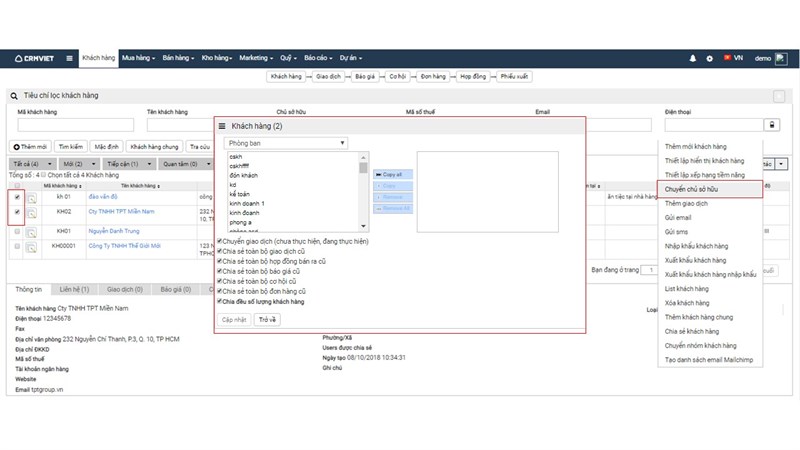Open the Khách hàng nav tab
Image resolution: width=800 pixels, height=450 pixels.
coord(98,58)
